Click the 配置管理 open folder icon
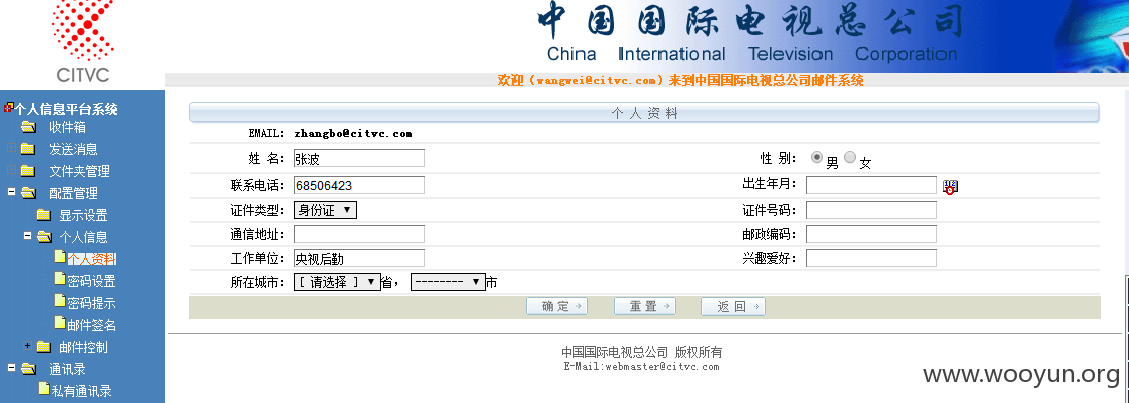This screenshot has height=403, width=1129. coord(28,193)
